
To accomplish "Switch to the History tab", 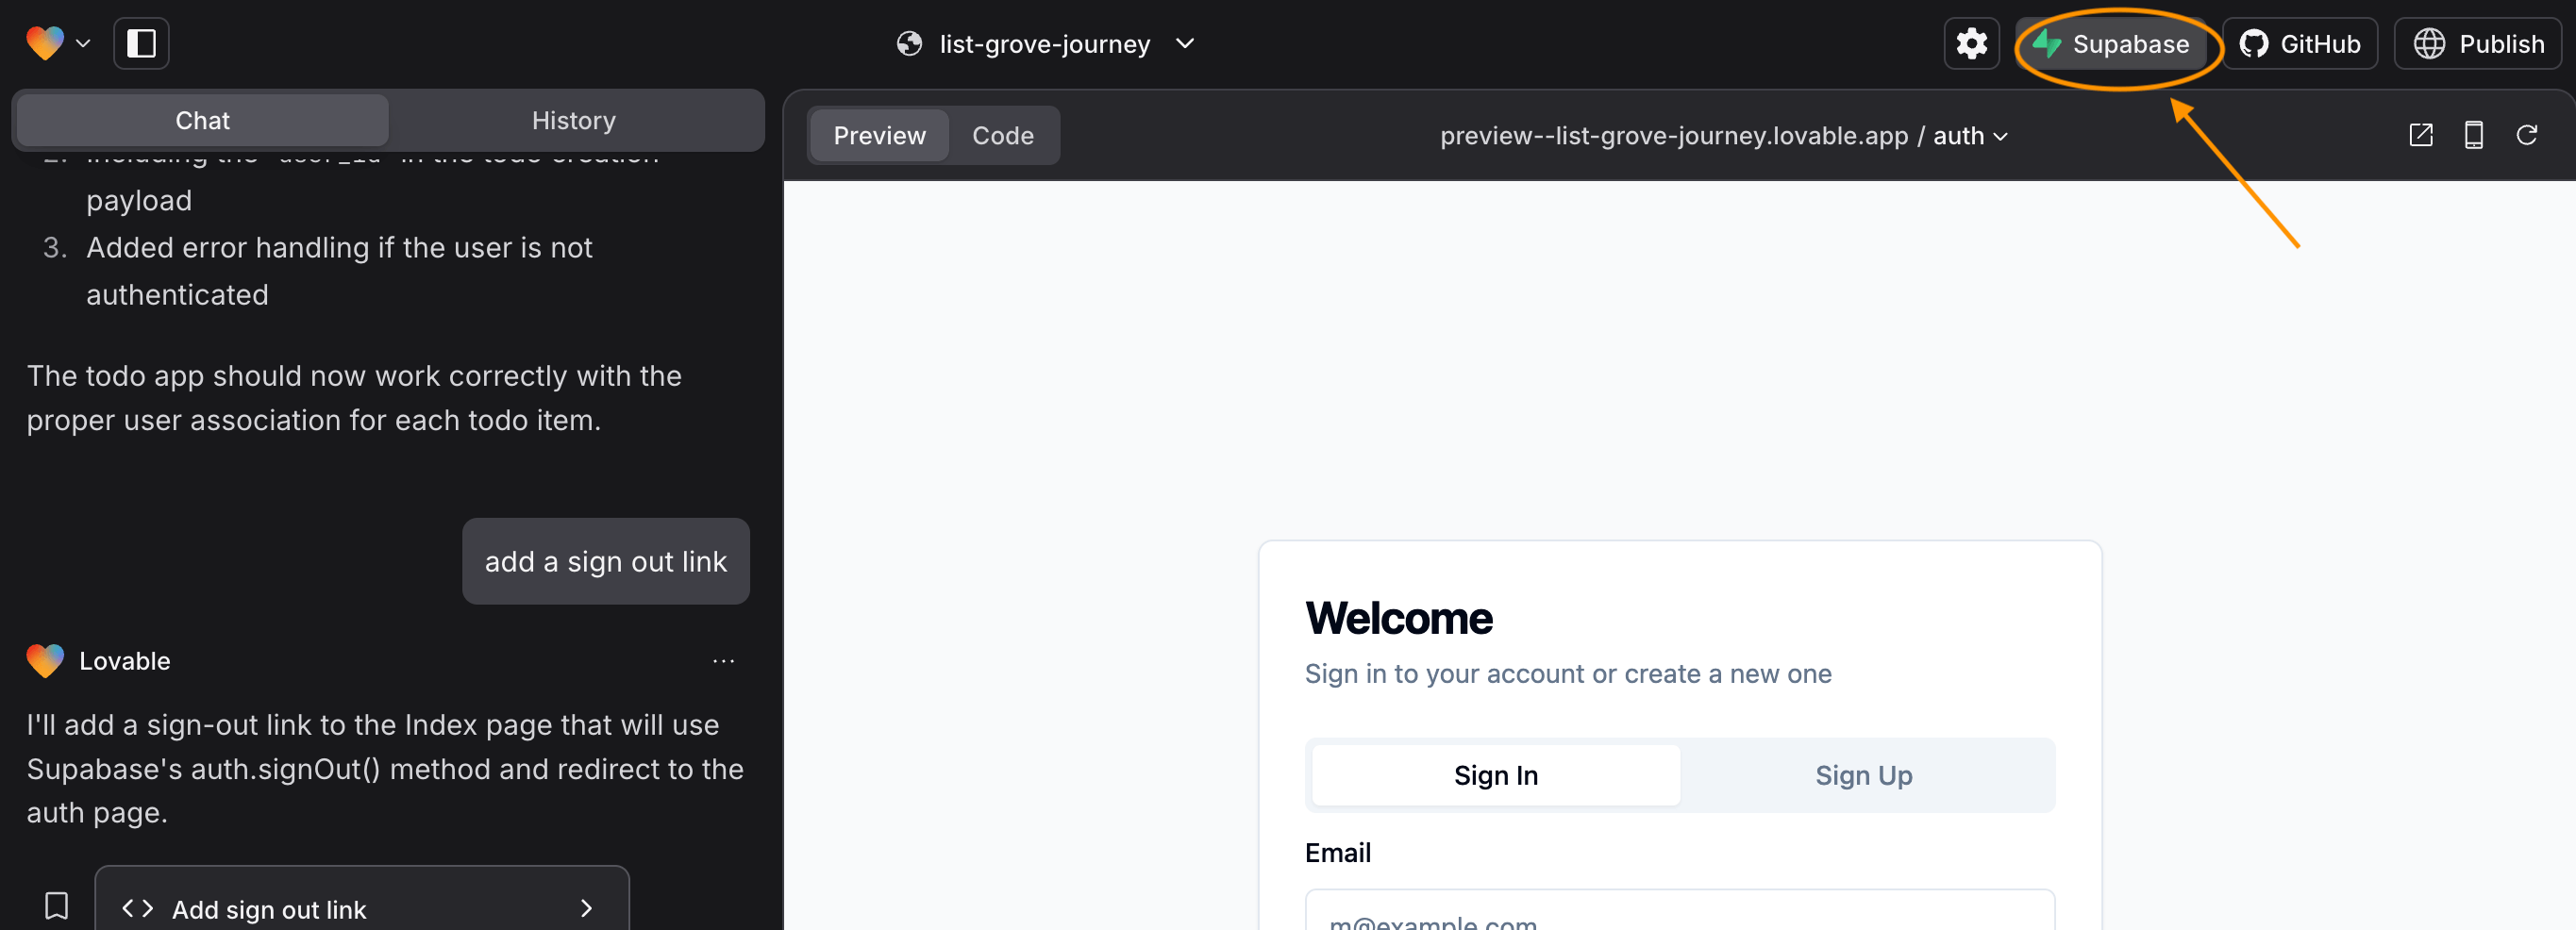I will tap(573, 120).
